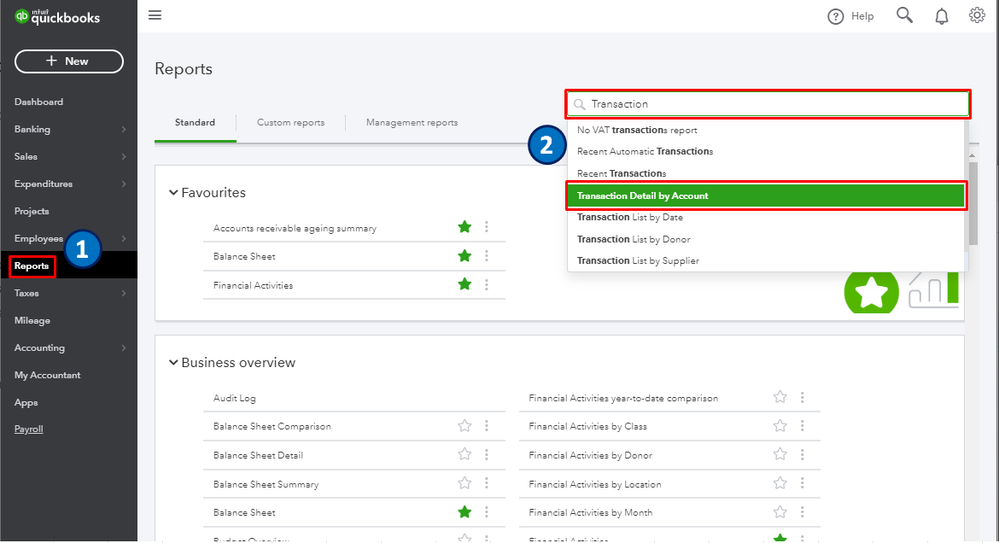This screenshot has height=543, width=999.
Task: Collapse the Favourites section
Action: coord(173,193)
